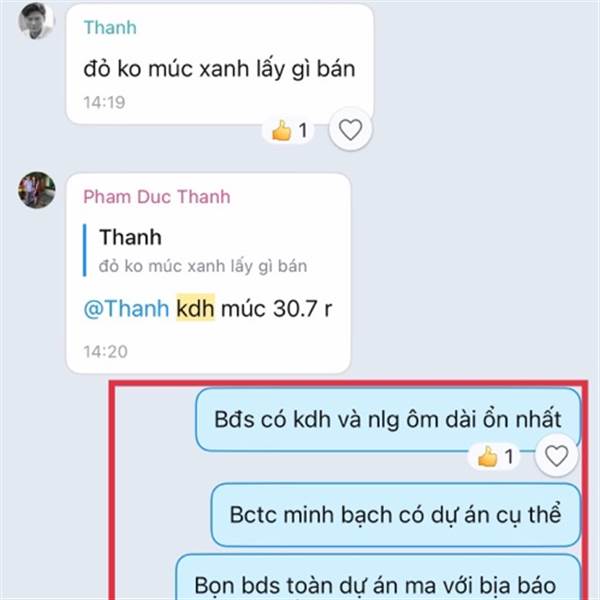Image resolution: width=600 pixels, height=600 pixels.
Task: Tap the 'múc 30.7 r' message text
Action: [x=276, y=308]
